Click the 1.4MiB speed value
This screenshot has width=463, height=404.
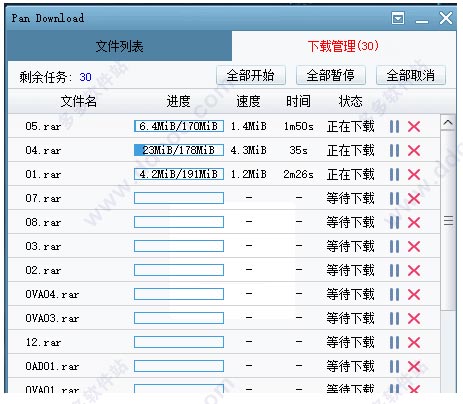coord(249,126)
